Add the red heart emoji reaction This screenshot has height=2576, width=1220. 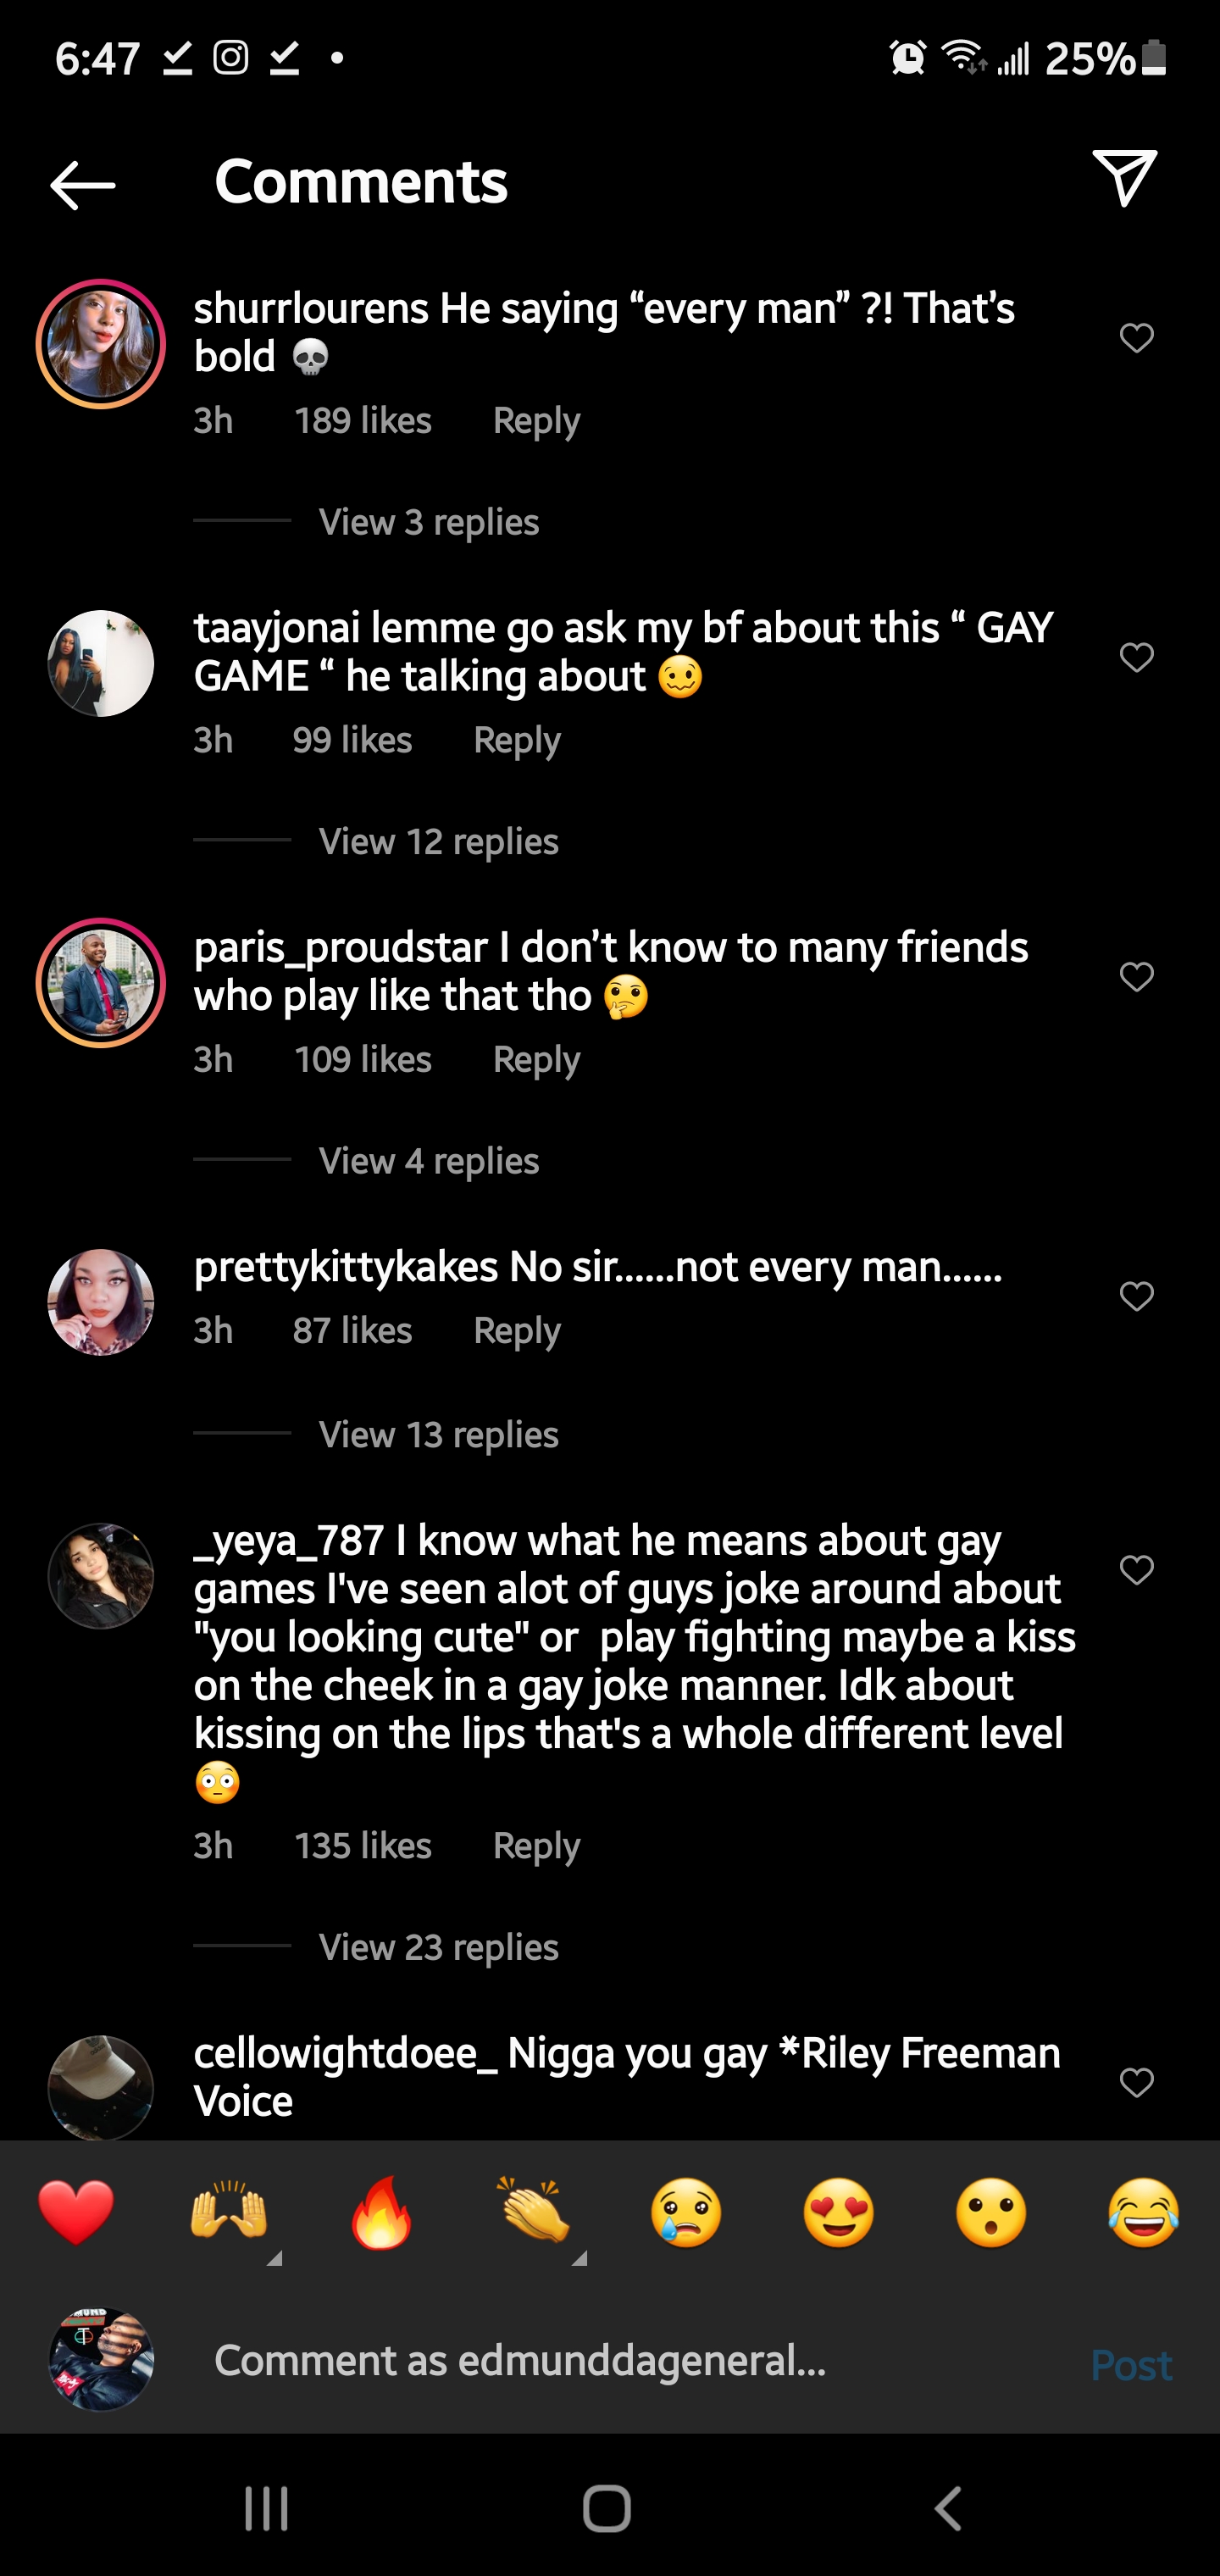[x=76, y=2212]
